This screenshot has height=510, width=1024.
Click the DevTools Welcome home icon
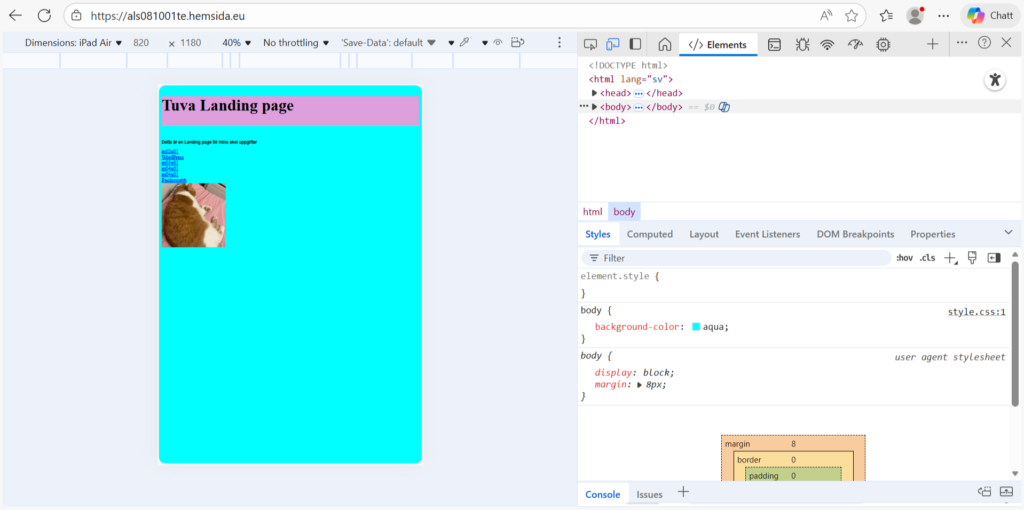pyautogui.click(x=664, y=44)
